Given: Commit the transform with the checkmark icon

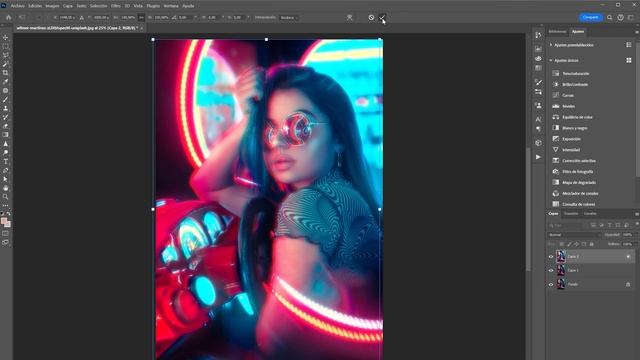Looking at the screenshot, I should tap(382, 18).
